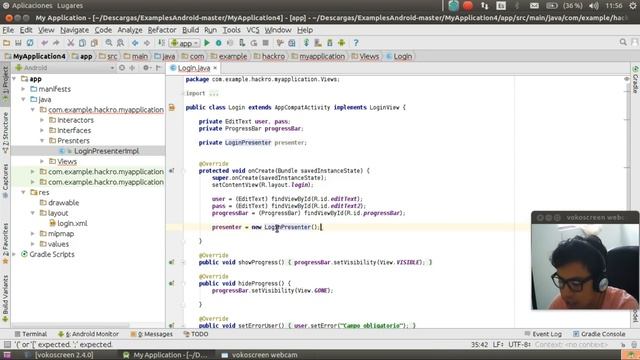Screen dimensions: 640x360
Task: Close the Login.java tab
Action: tap(215, 68)
